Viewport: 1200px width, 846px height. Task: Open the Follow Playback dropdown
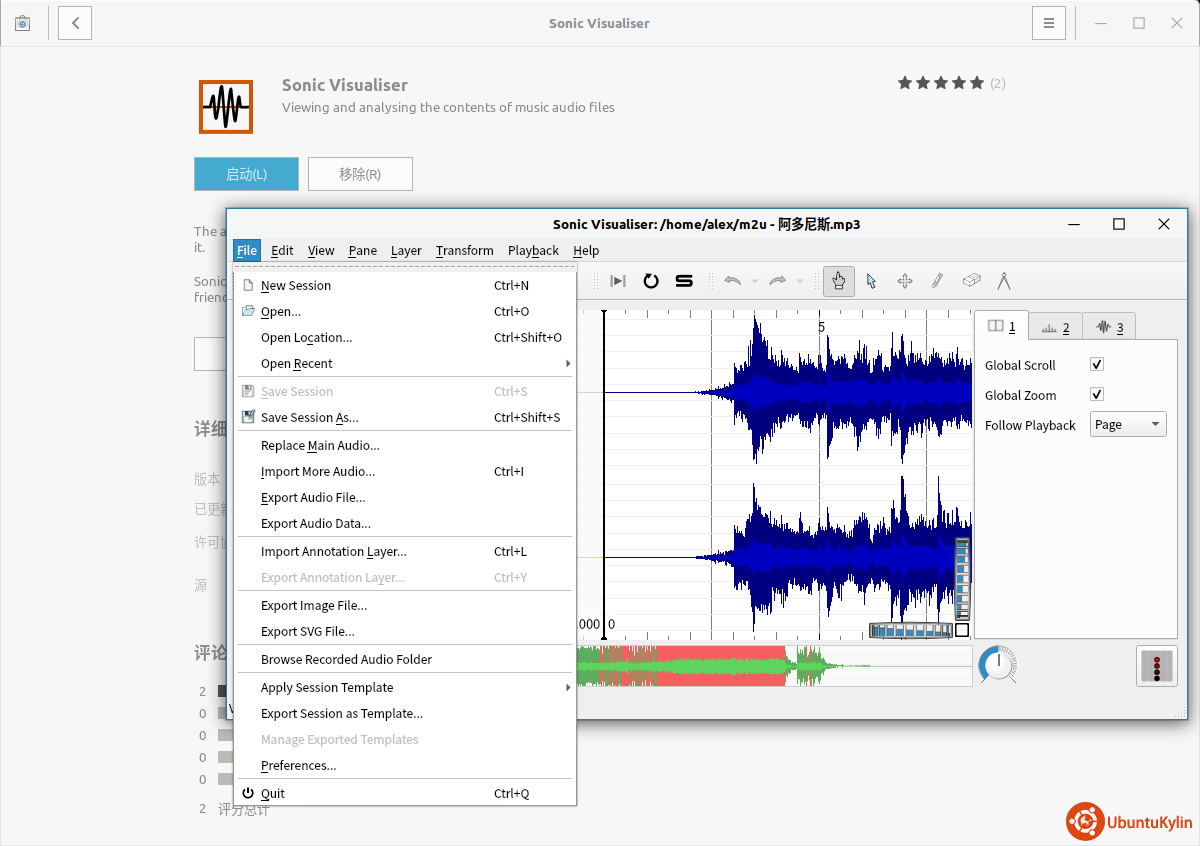tap(1128, 425)
